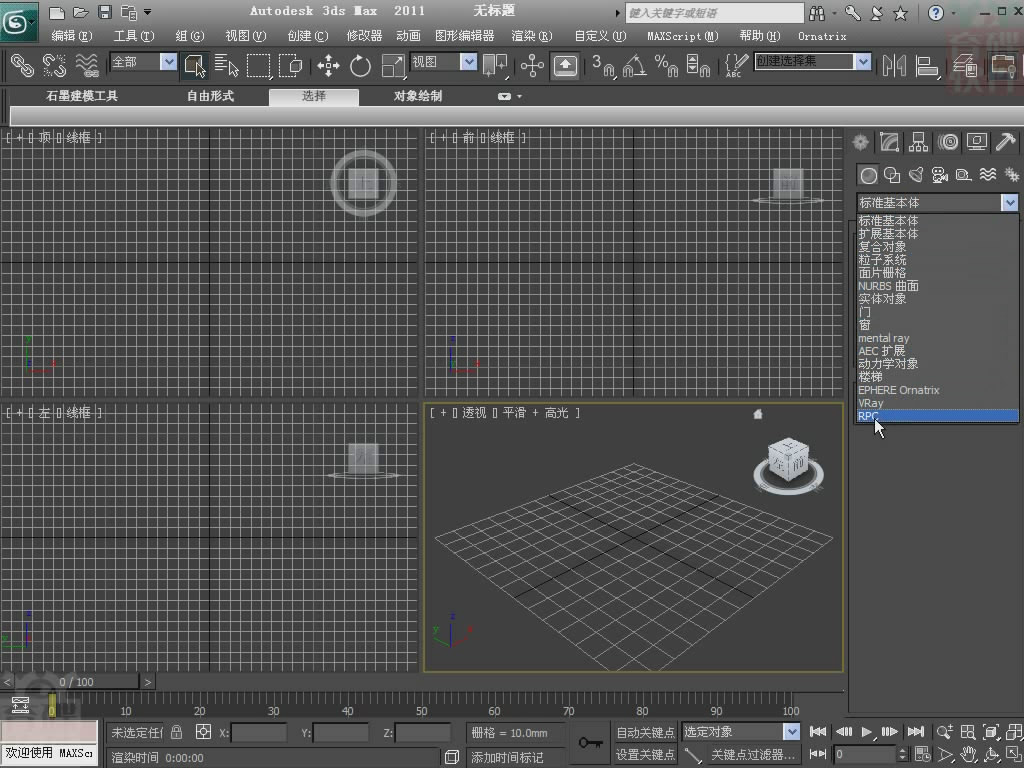
Task: Open the Select by Name dialog
Action: click(226, 65)
